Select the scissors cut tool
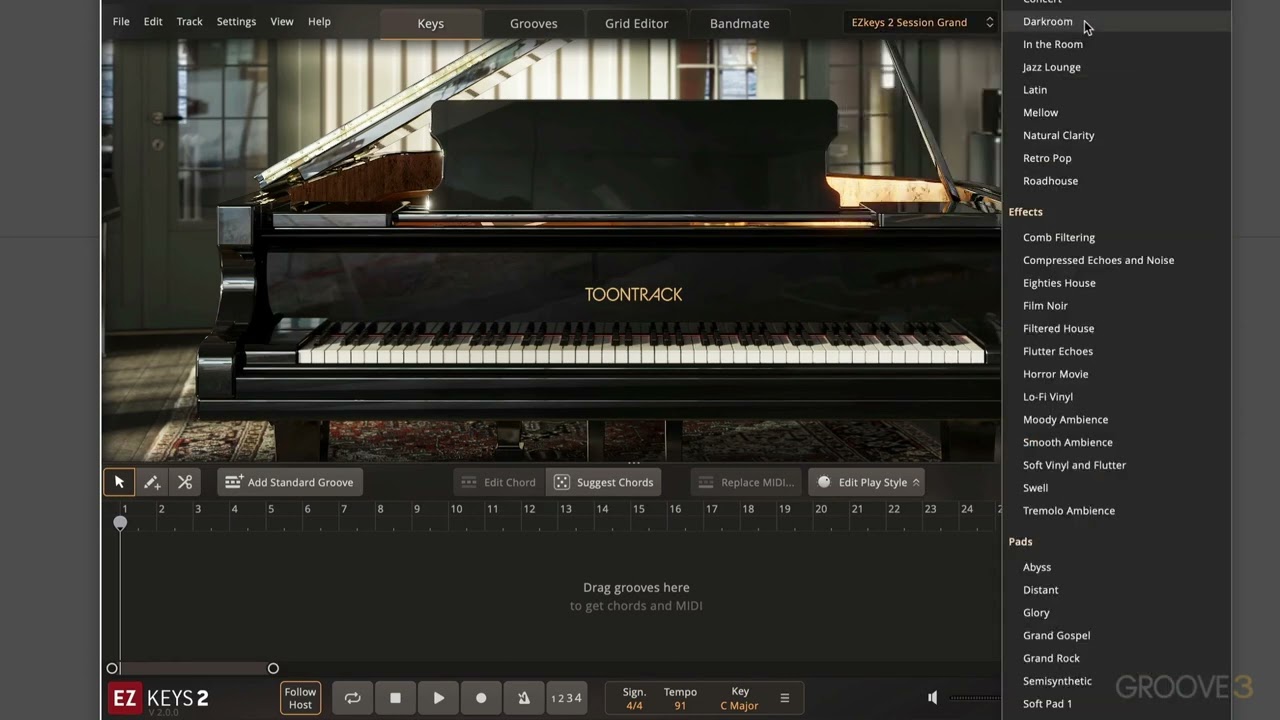Viewport: 1280px width, 720px height. coord(185,482)
